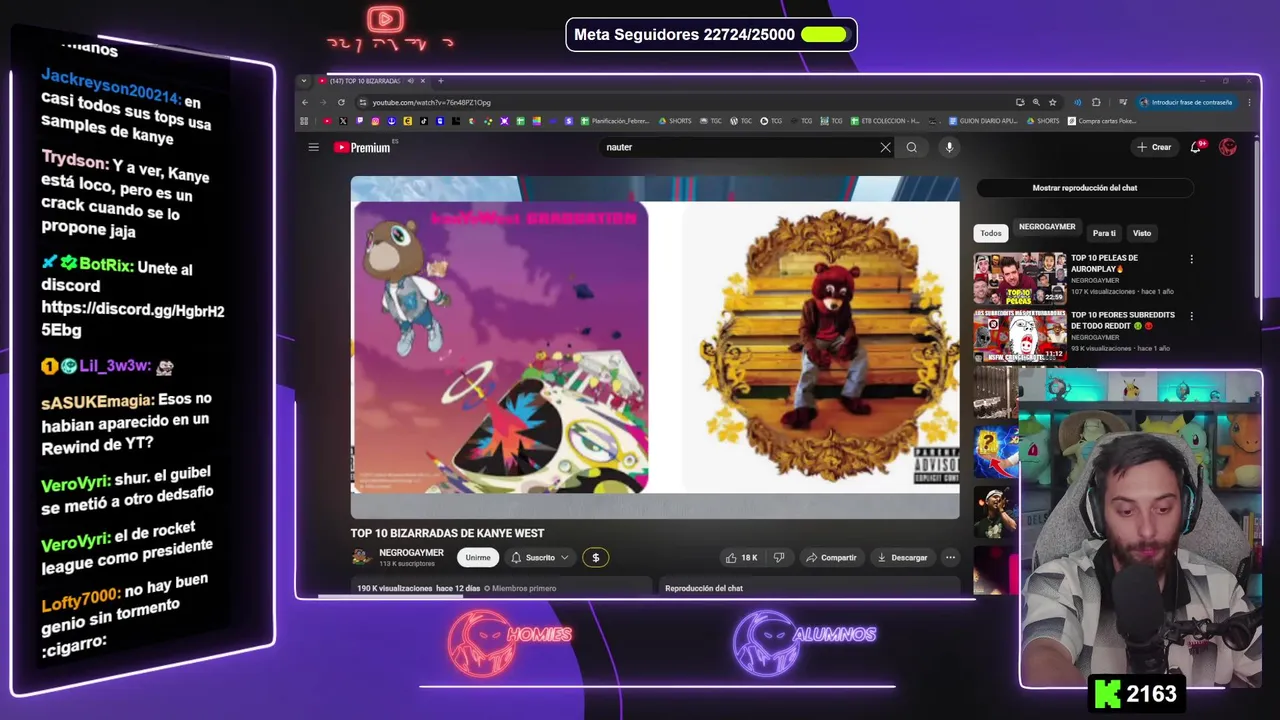Image resolution: width=1280 pixels, height=720 pixels.
Task: Open the YouTube account avatar menu
Action: coord(1228,147)
